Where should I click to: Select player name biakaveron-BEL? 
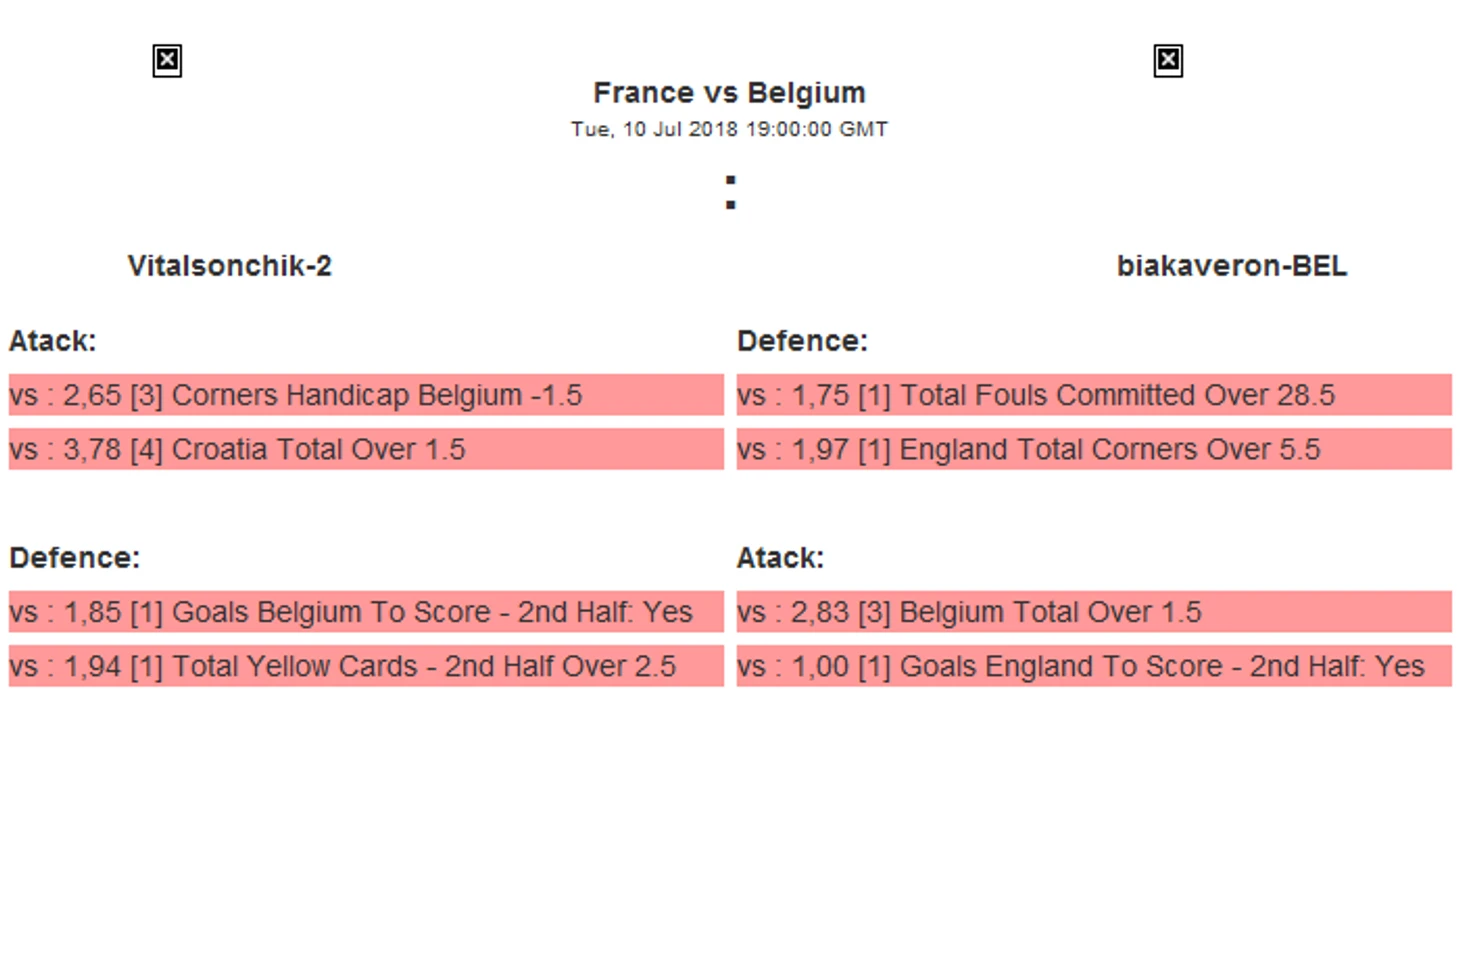1231,266
